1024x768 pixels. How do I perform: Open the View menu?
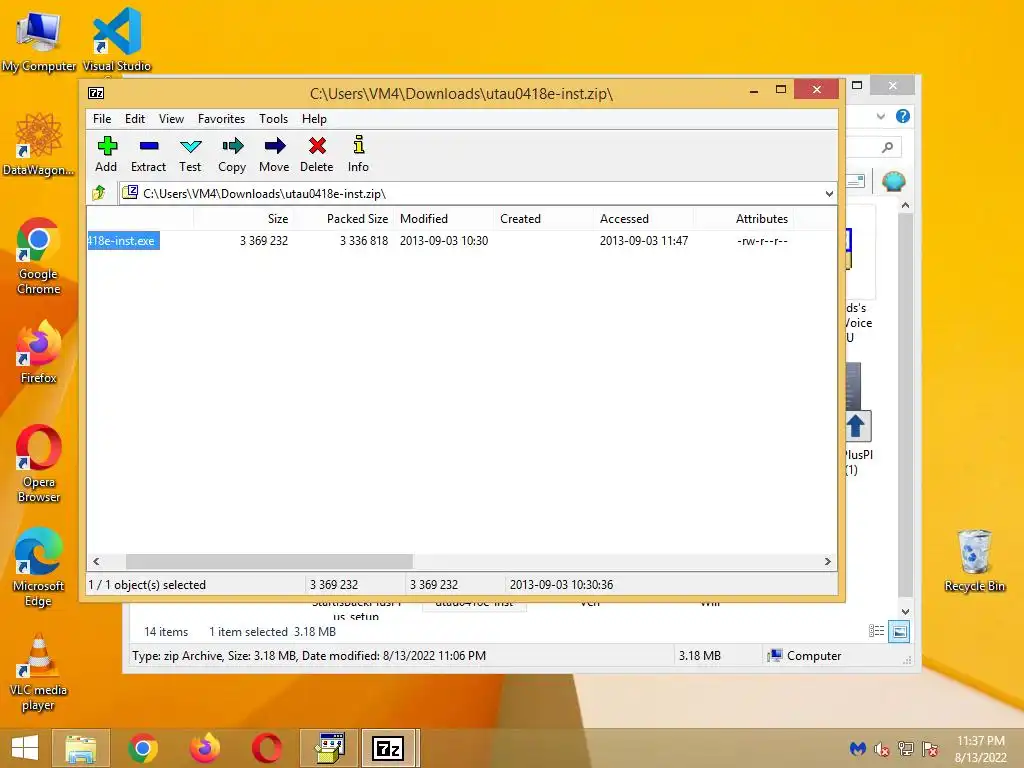click(171, 119)
